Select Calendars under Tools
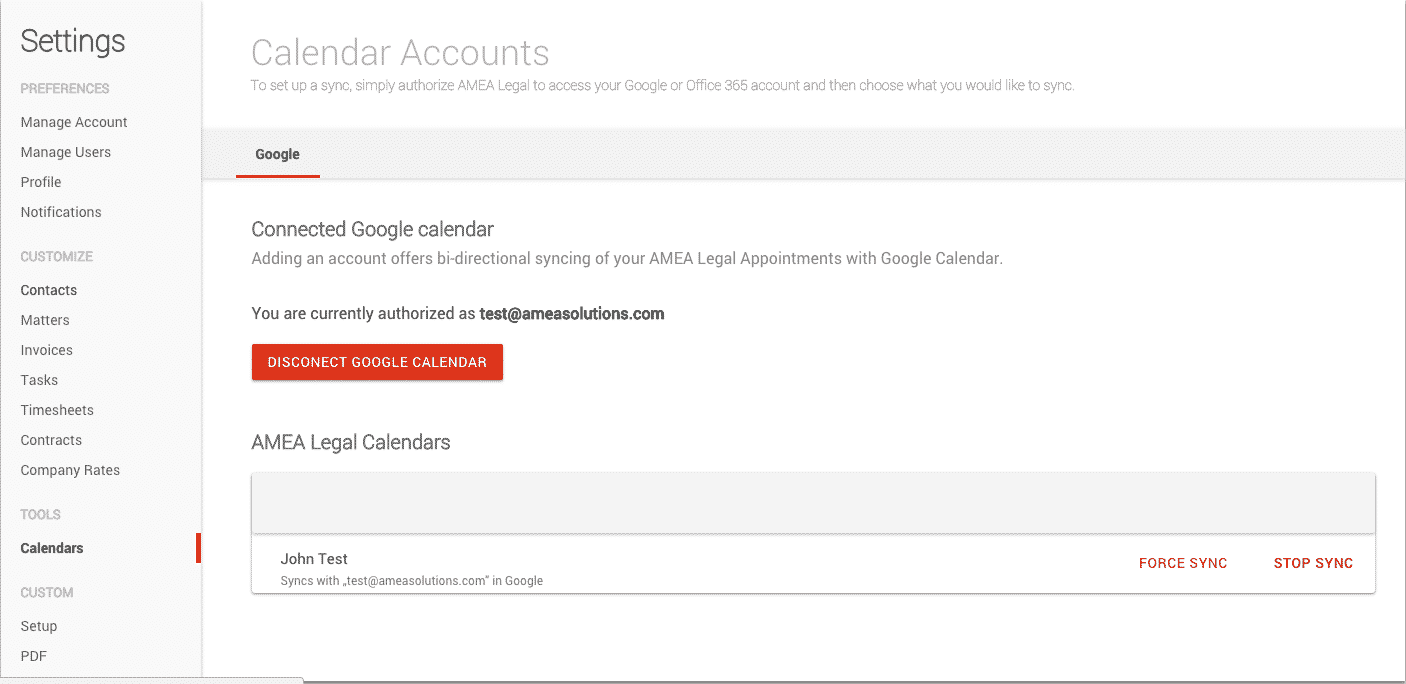 [52, 548]
